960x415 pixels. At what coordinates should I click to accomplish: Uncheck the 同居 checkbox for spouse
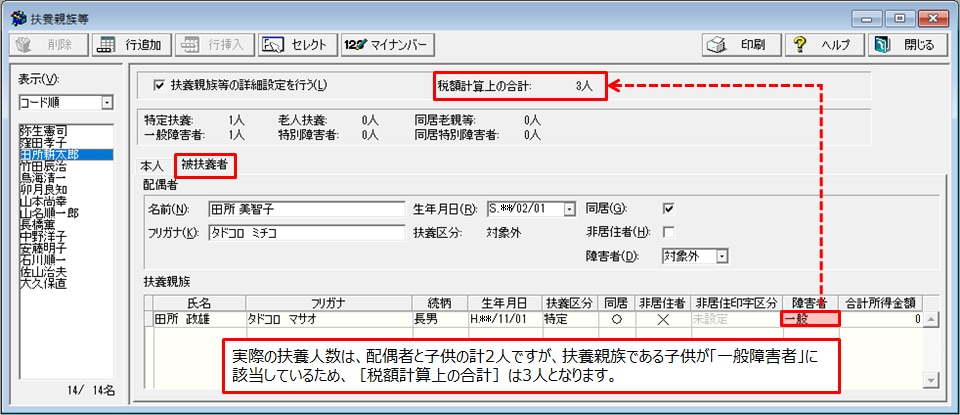point(669,209)
